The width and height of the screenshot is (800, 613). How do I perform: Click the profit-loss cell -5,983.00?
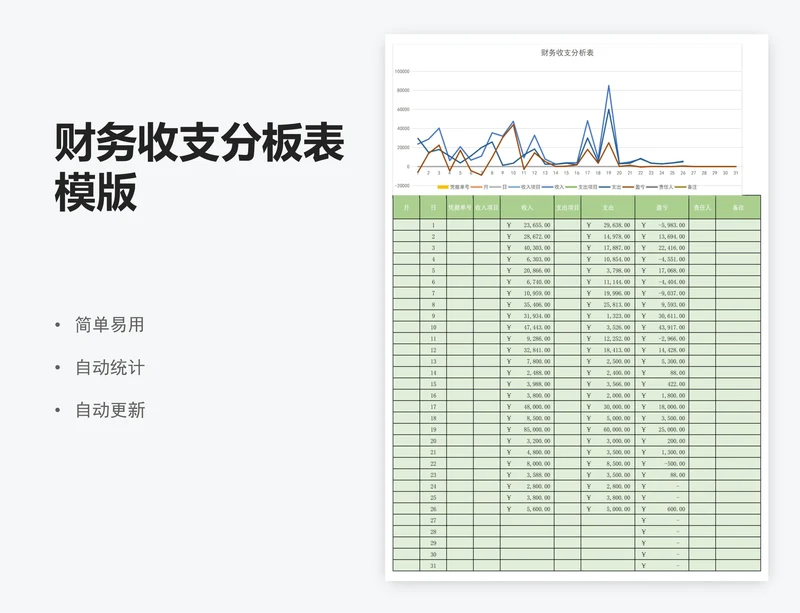coord(662,225)
